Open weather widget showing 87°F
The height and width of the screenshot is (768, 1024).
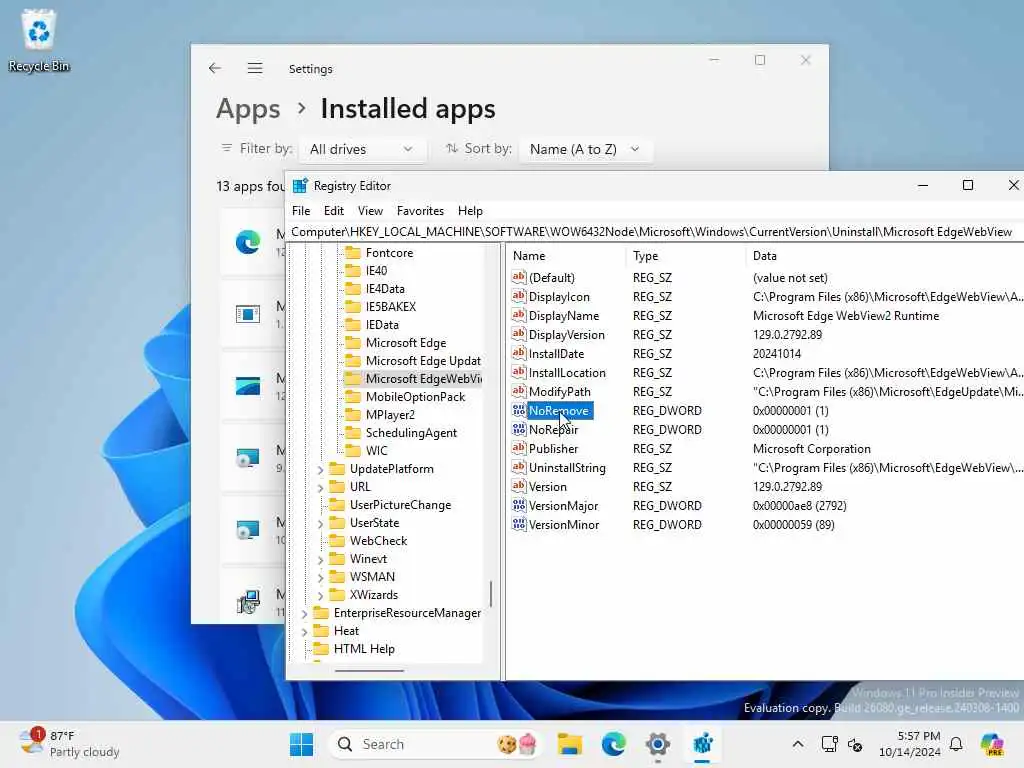[x=69, y=744]
